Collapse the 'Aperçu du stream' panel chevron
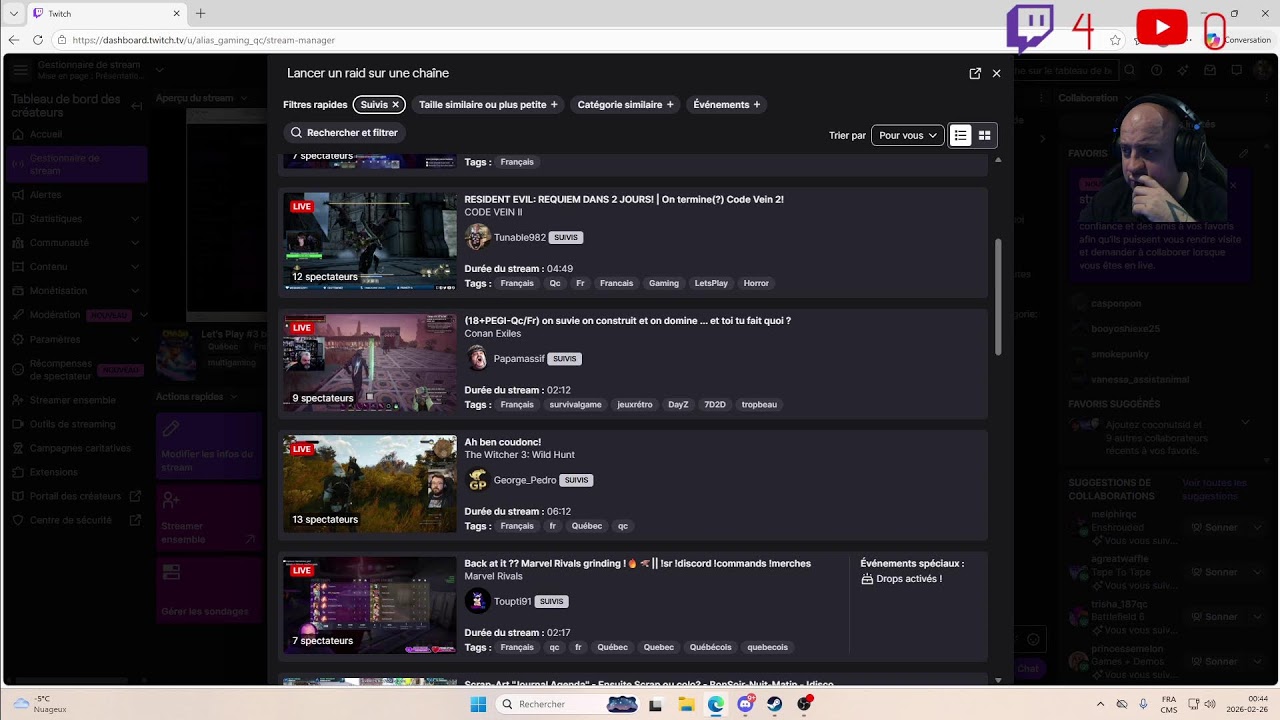 click(243, 98)
